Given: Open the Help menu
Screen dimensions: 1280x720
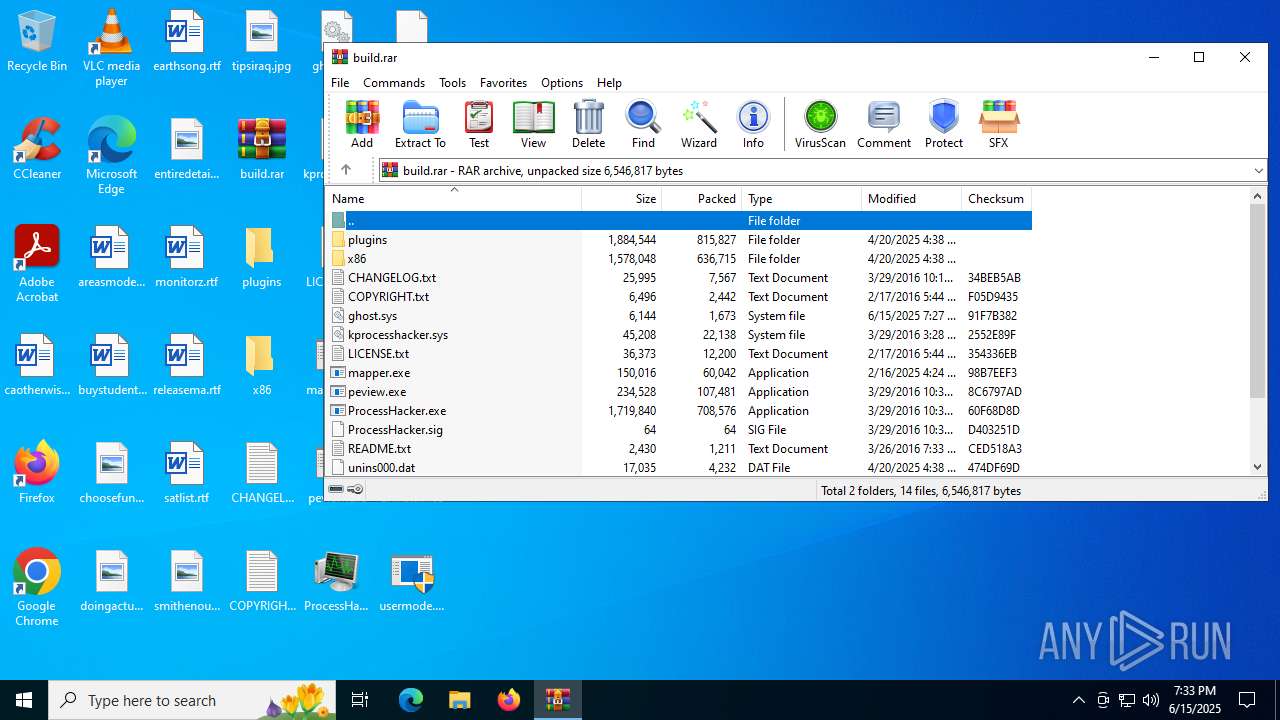Looking at the screenshot, I should click(609, 83).
